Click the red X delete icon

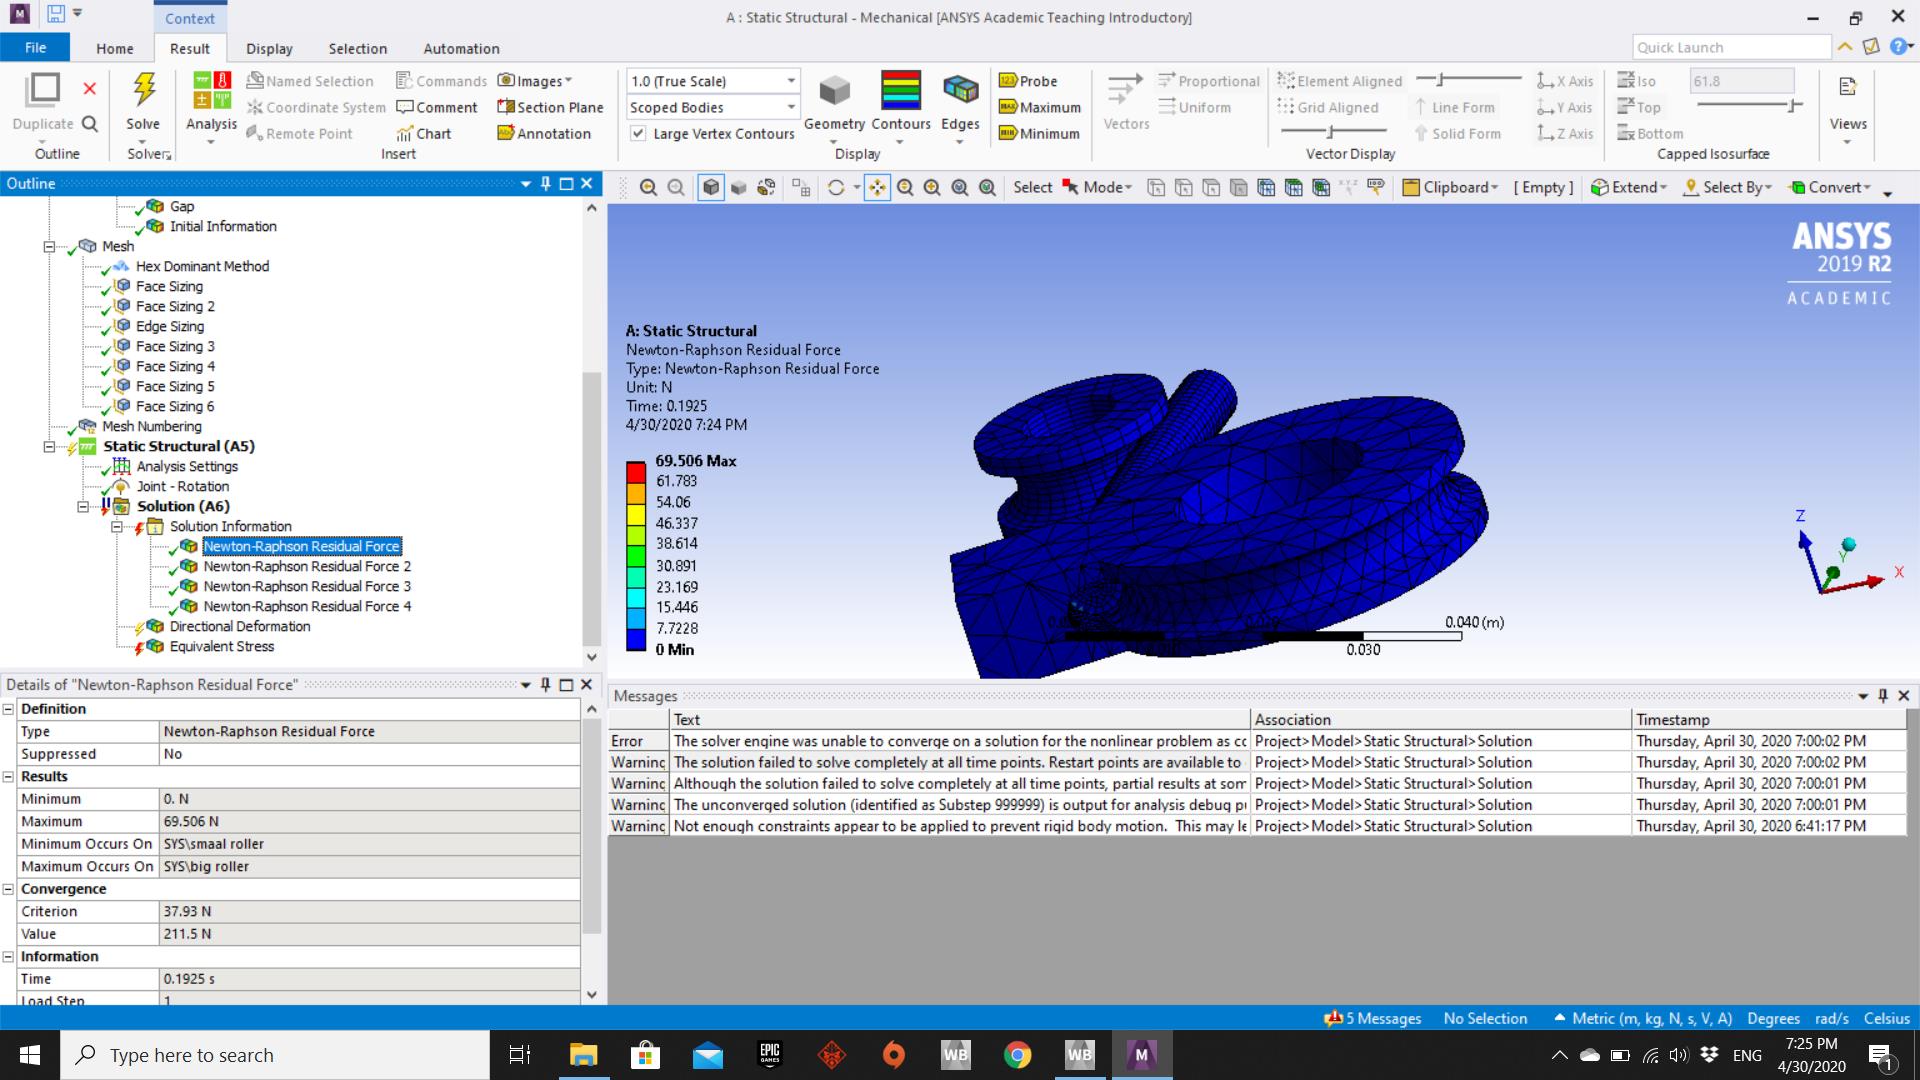[89, 89]
